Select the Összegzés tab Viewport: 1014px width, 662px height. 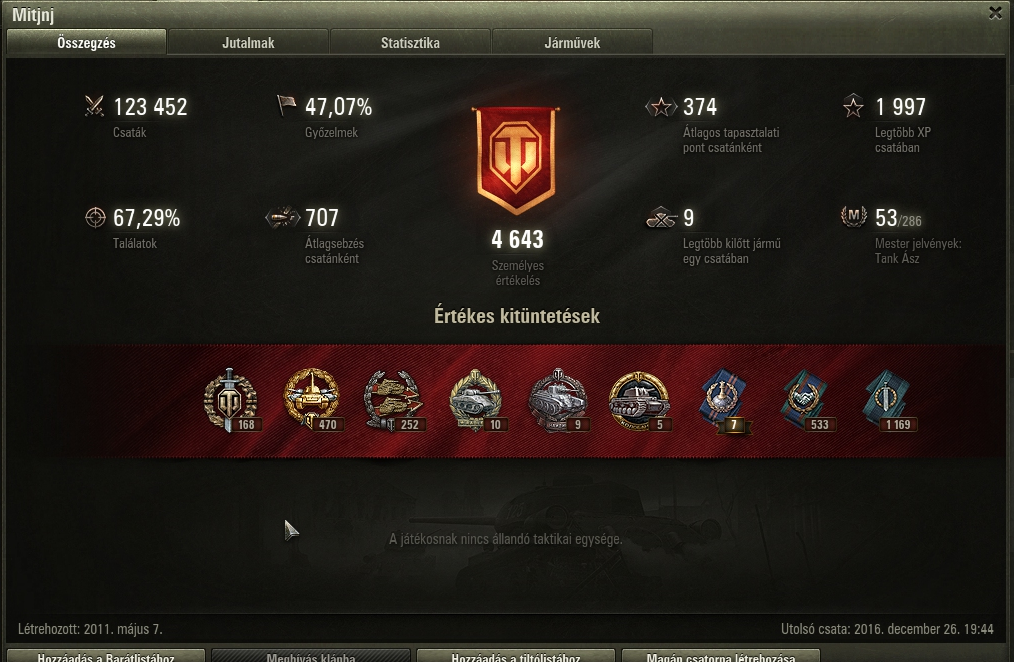(x=86, y=43)
